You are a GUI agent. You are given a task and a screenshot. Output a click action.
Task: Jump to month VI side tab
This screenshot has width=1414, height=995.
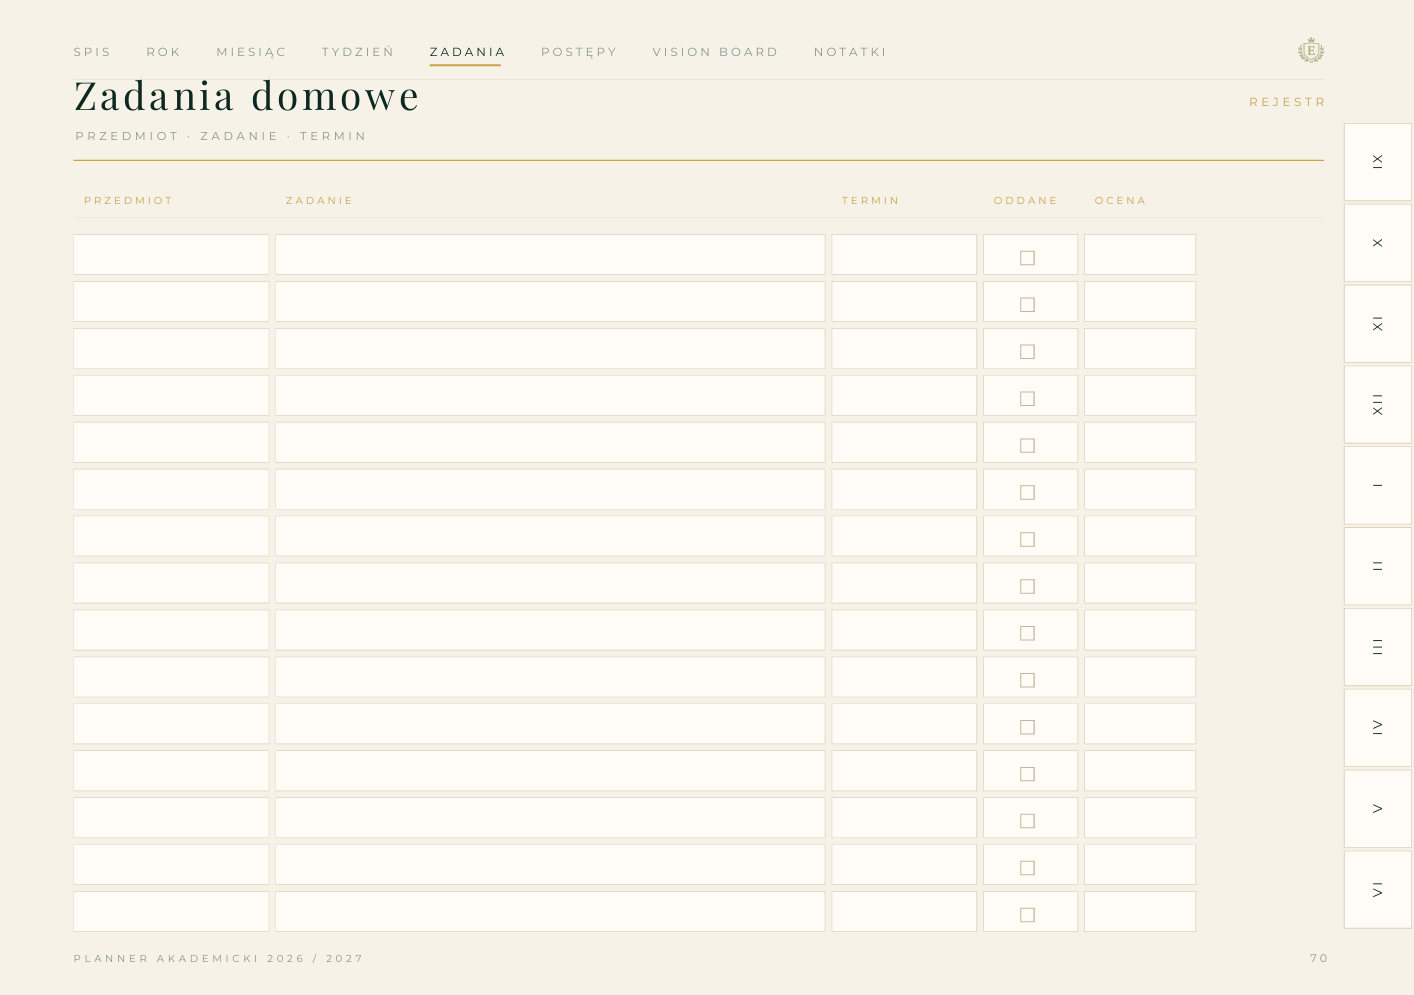click(1378, 890)
